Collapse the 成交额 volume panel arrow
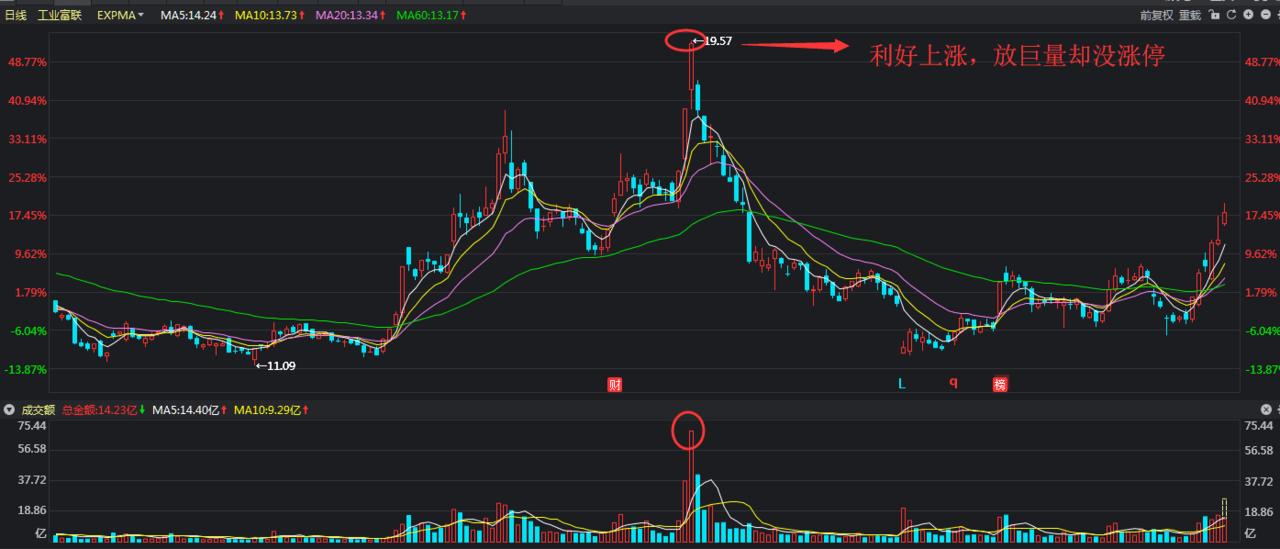Image resolution: width=1280 pixels, height=549 pixels. (x=8, y=410)
